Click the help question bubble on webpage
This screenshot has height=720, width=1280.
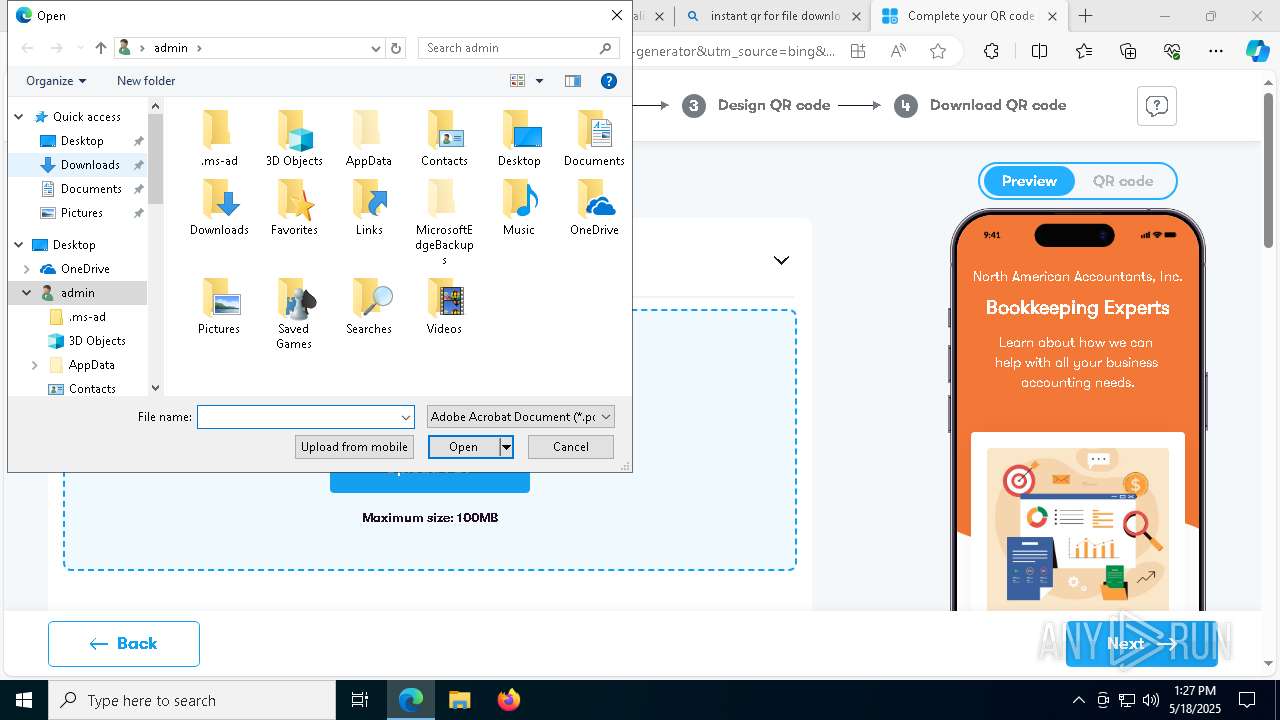[1157, 106]
